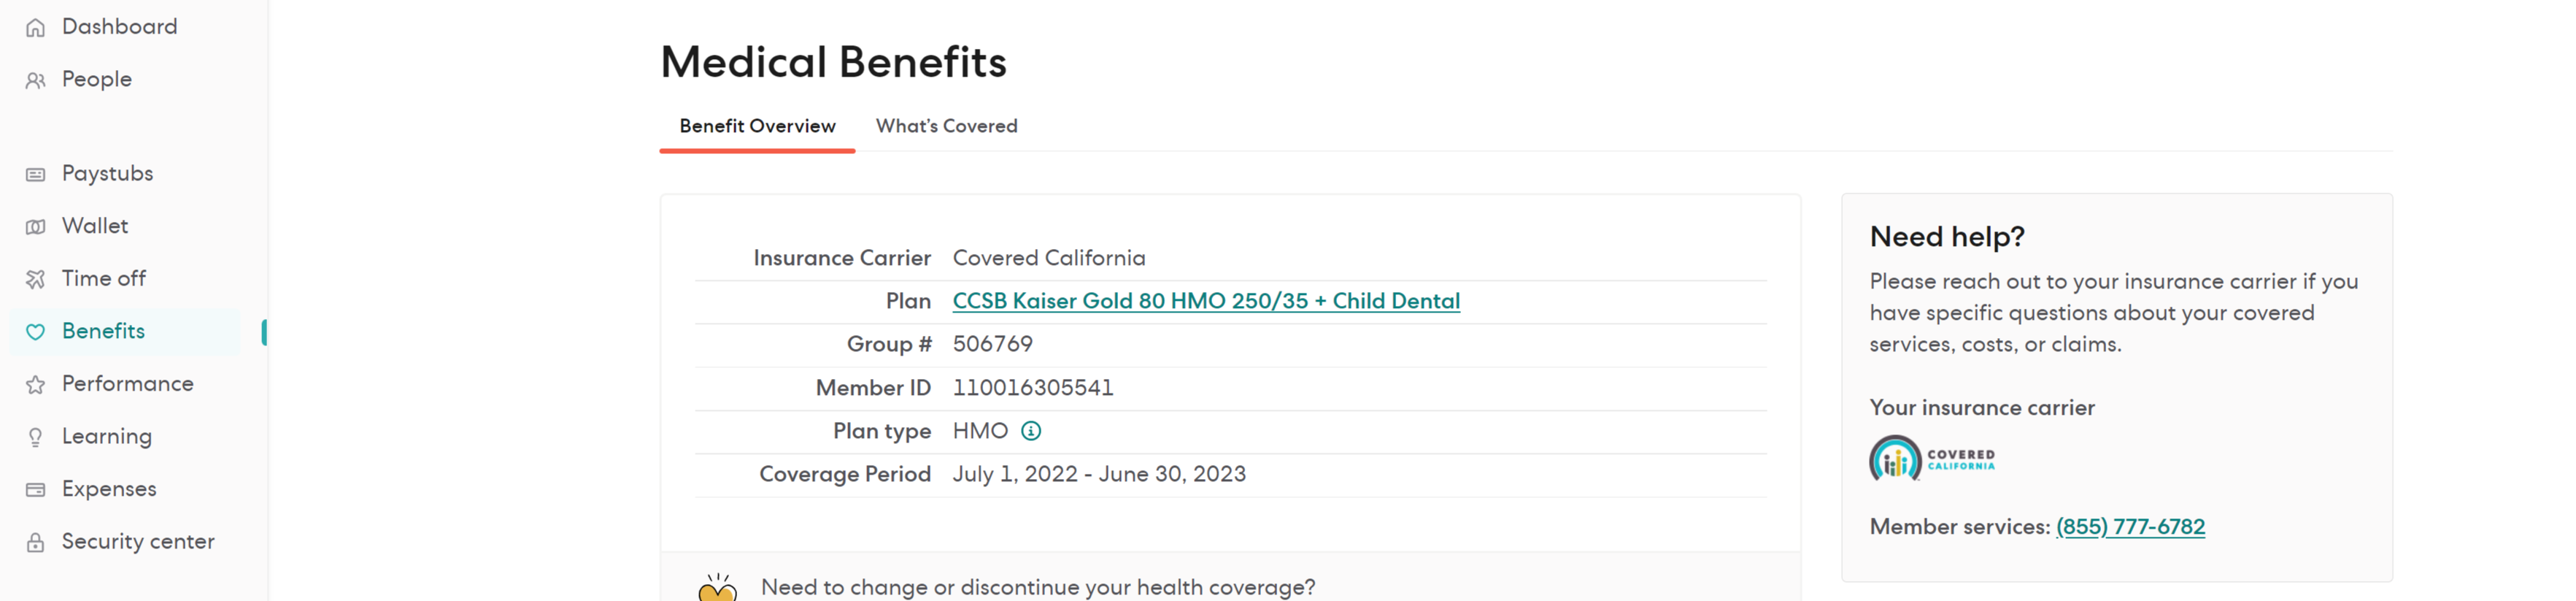Click the Performance star icon
Screen dimensions: 2576x601
click(36, 385)
